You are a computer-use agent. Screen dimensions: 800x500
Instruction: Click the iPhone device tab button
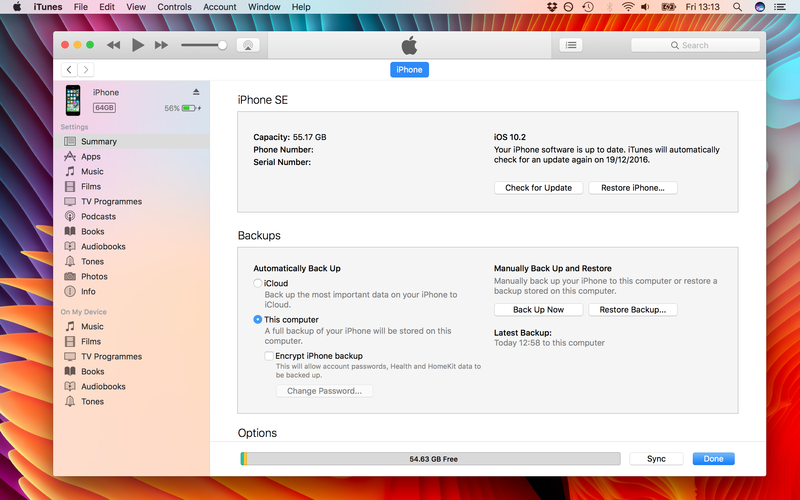[409, 69]
